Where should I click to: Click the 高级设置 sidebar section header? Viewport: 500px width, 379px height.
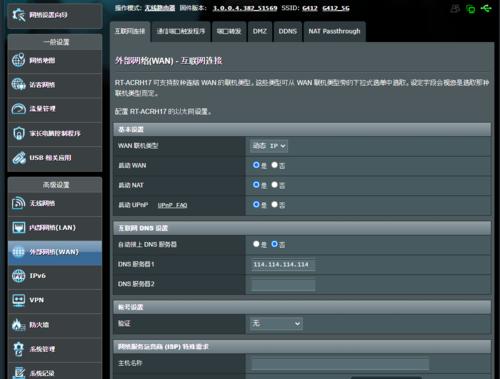click(55, 185)
